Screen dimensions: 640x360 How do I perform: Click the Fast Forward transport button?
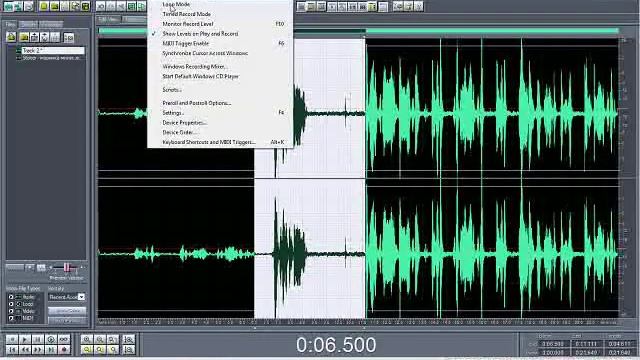(x=38, y=350)
